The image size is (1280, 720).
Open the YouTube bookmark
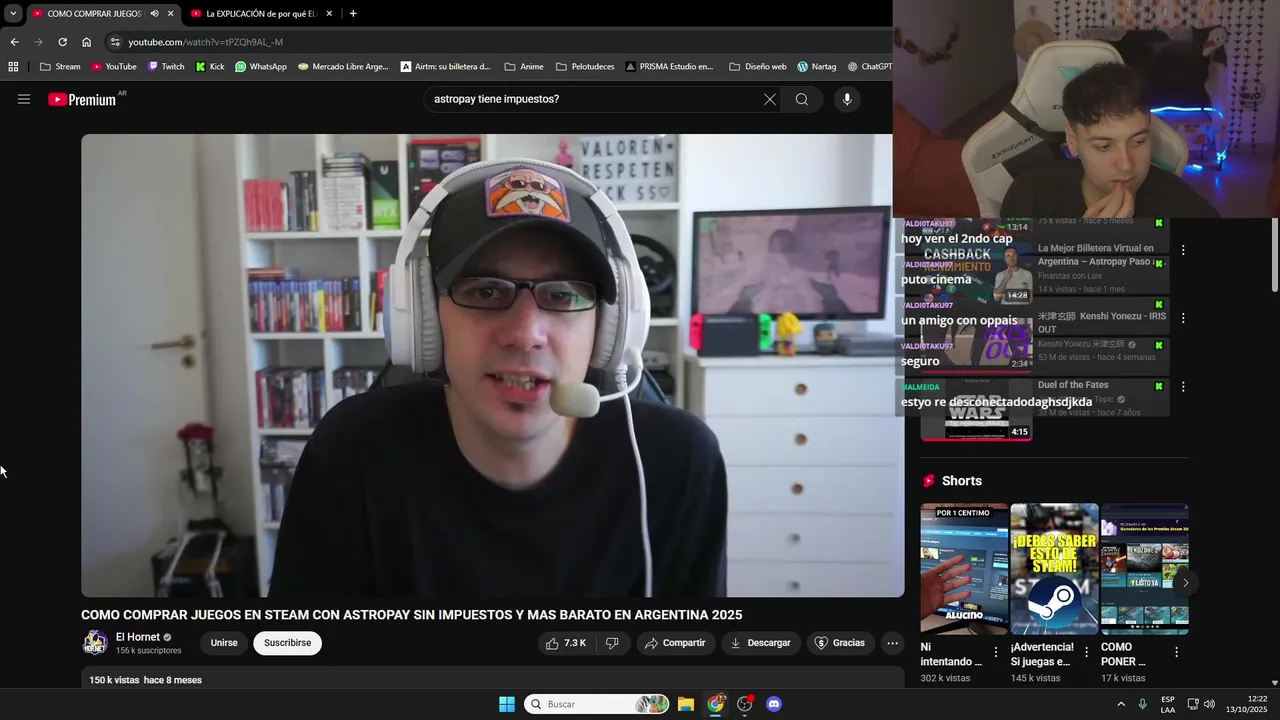pos(114,67)
